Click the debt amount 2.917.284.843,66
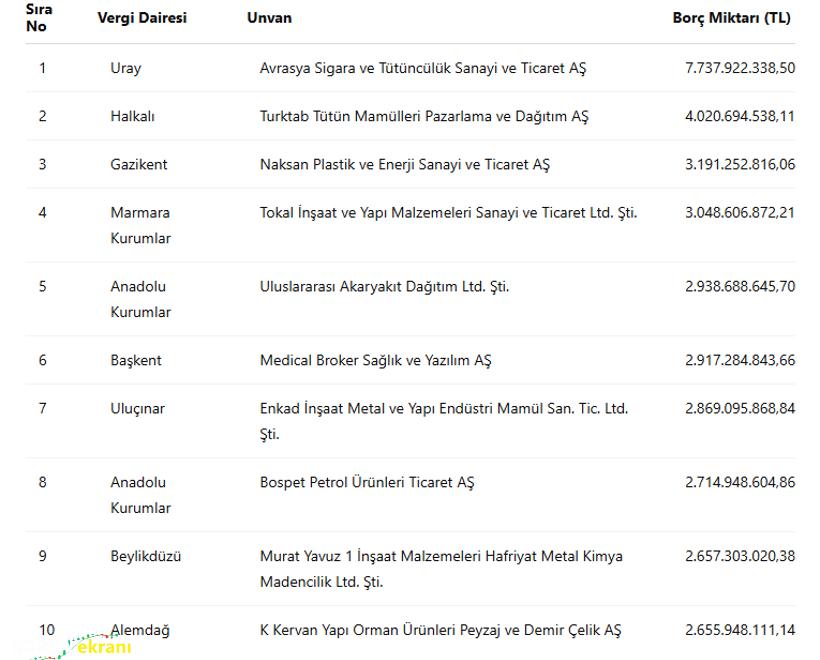The height and width of the screenshot is (660, 820). pyautogui.click(x=740, y=360)
